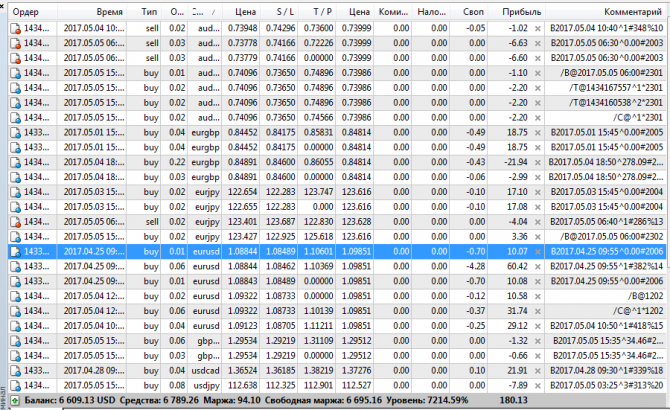
Task: Click T/P value 125.618 in eurjpy row
Action: pyautogui.click(x=318, y=237)
